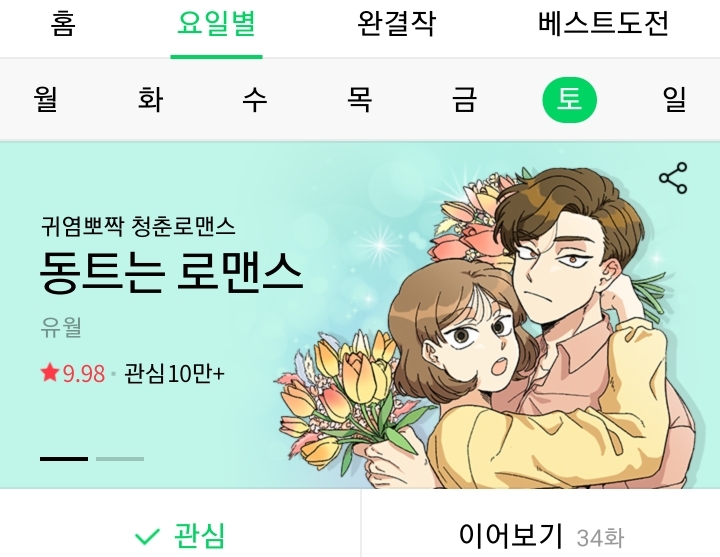
Task: Open the 베스트도전 tab
Action: point(603,23)
